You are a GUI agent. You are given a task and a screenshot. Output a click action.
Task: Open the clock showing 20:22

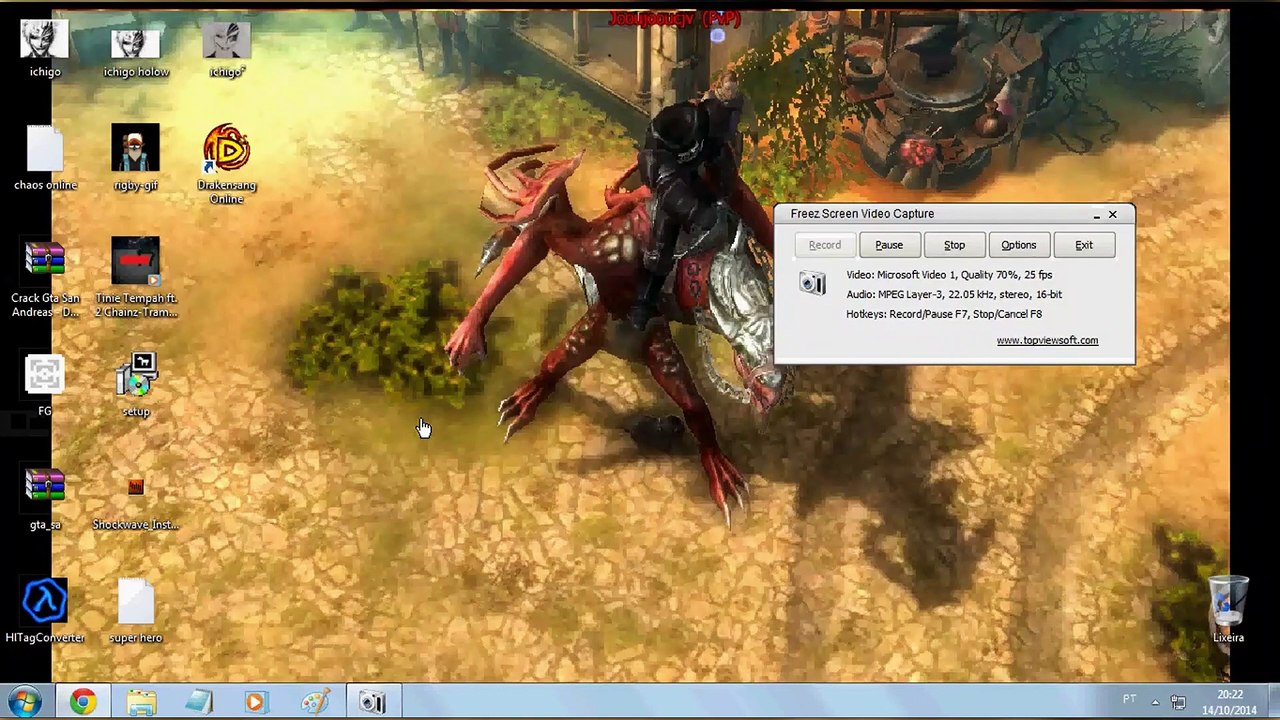[1230, 702]
